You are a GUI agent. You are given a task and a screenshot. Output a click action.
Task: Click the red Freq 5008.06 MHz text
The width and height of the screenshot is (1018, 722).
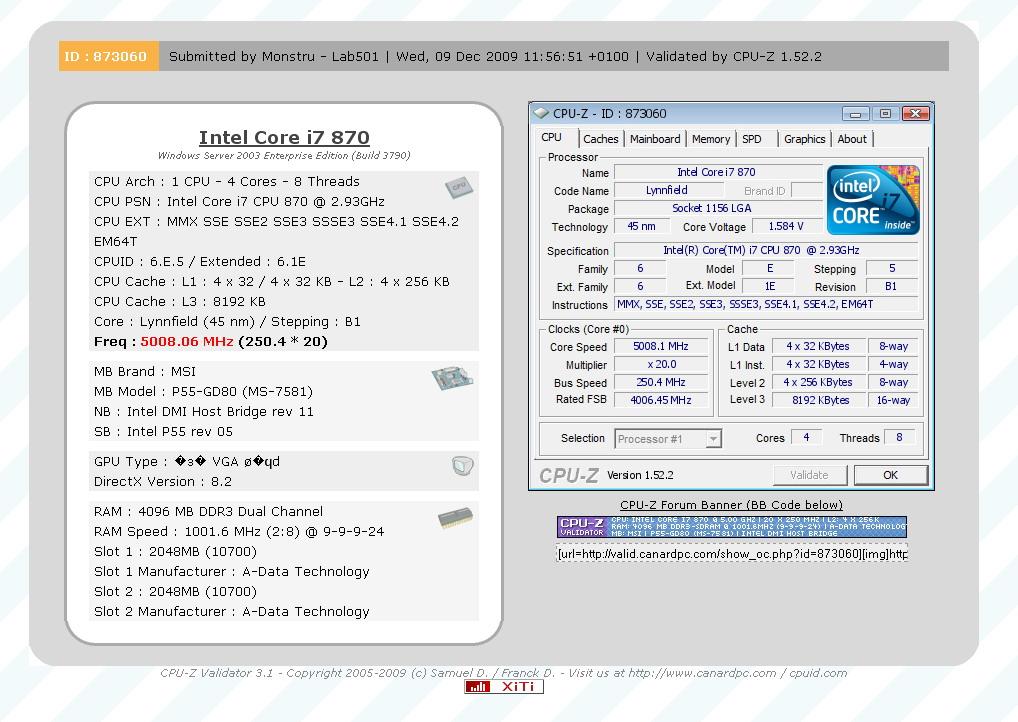click(187, 342)
